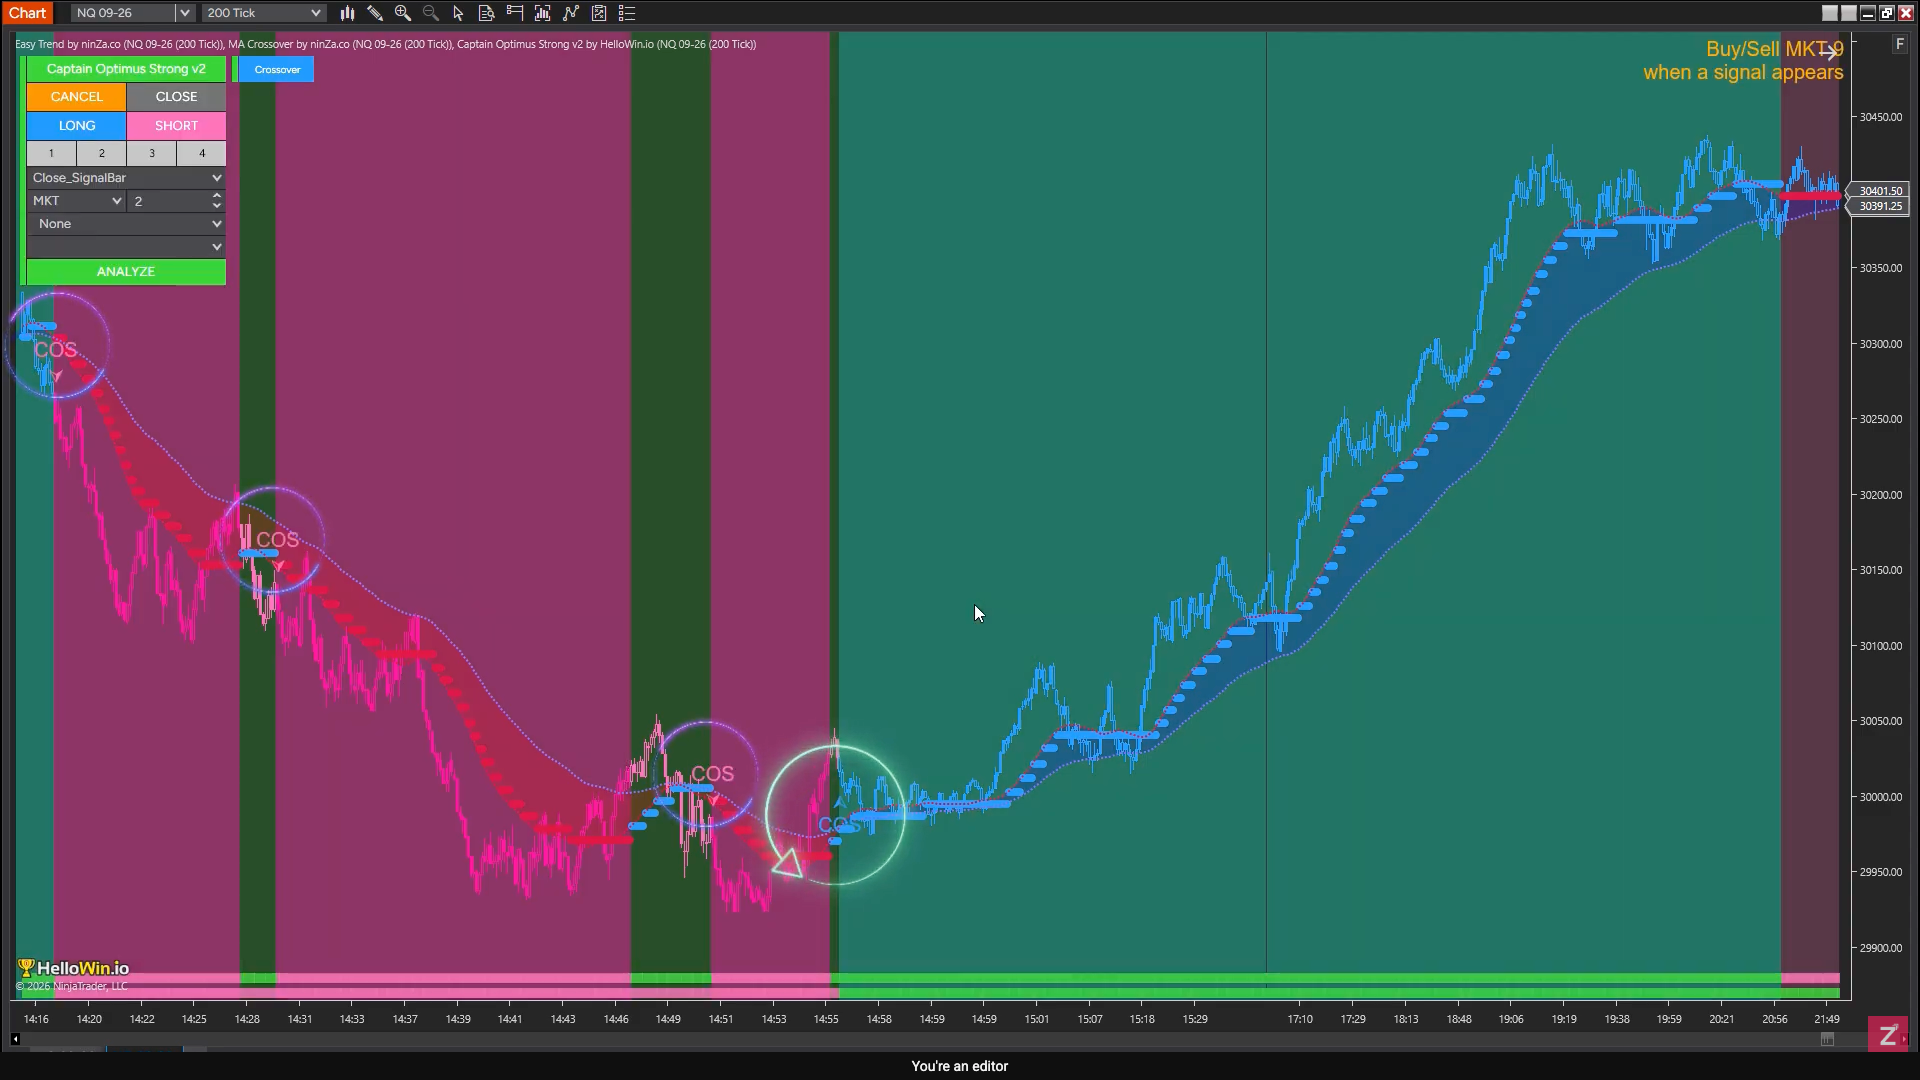
Task: Click the 30000.00 price axis label
Action: pos(1880,797)
